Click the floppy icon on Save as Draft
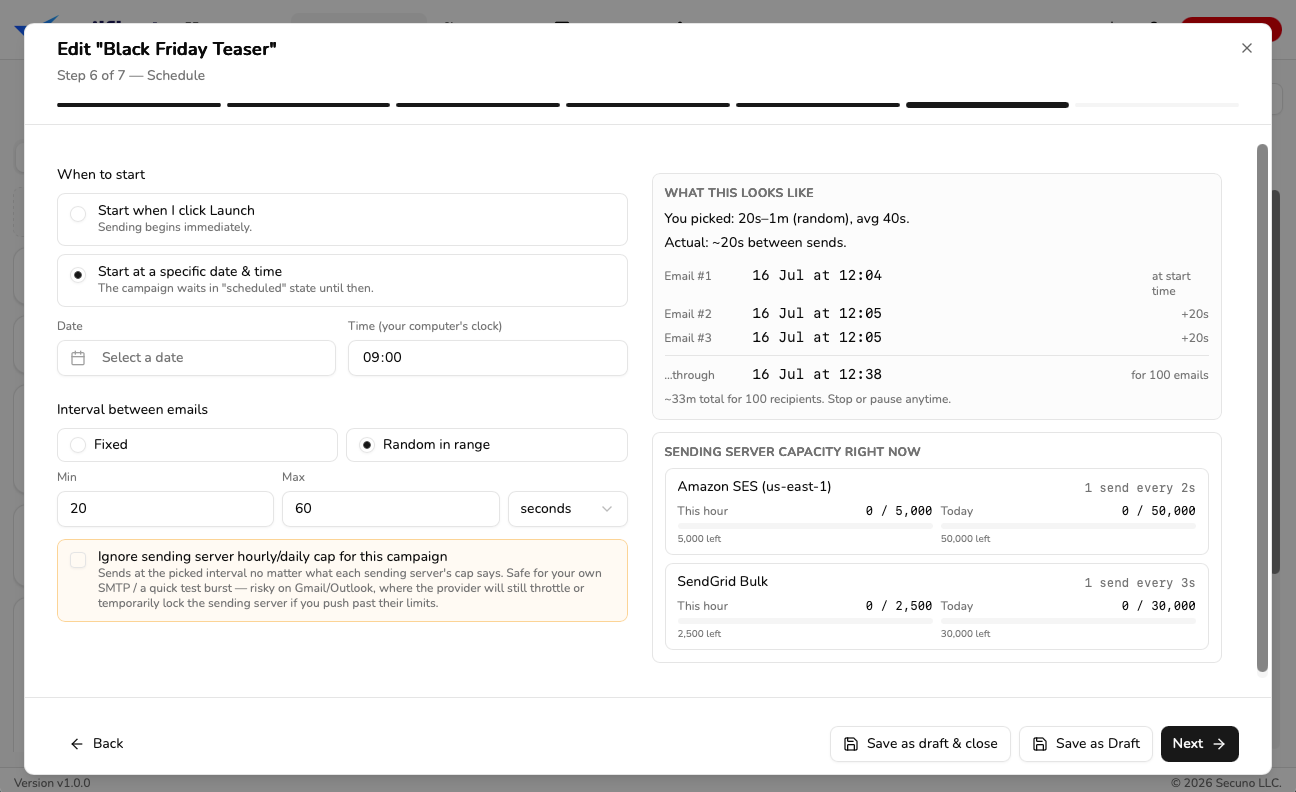The image size is (1296, 792). [x=1040, y=744]
